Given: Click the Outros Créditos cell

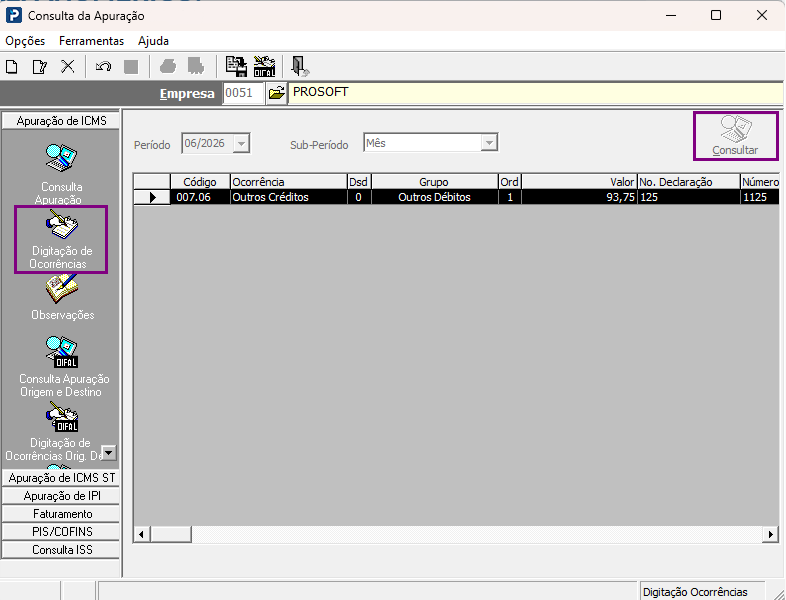Looking at the screenshot, I should tap(289, 197).
